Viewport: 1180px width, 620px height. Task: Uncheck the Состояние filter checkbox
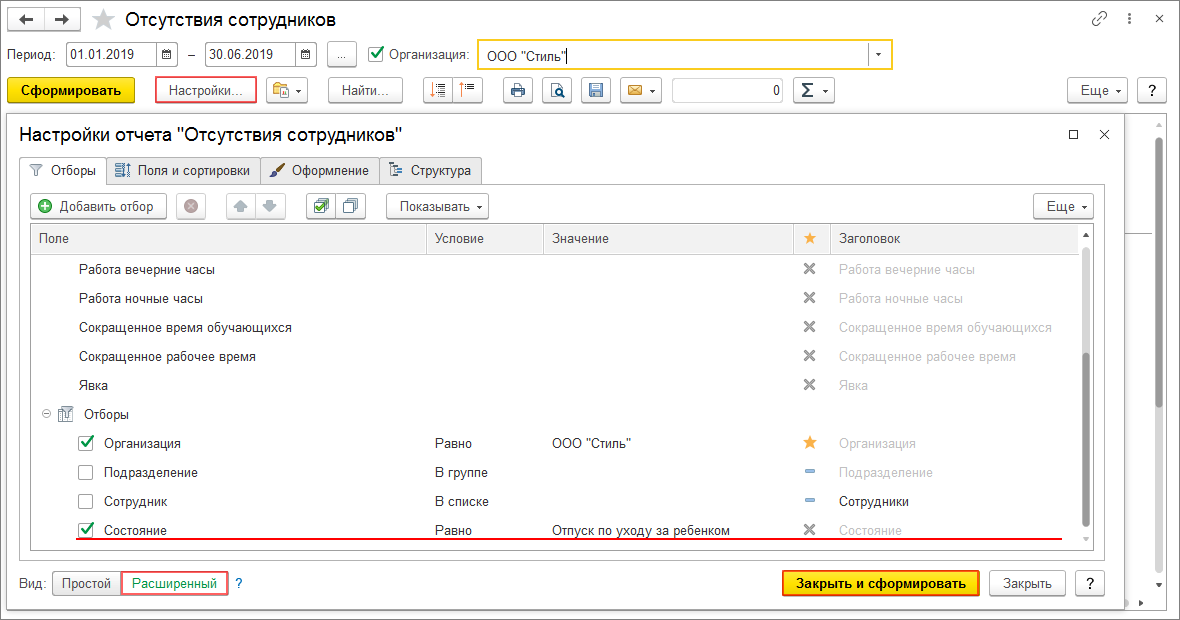pos(86,530)
